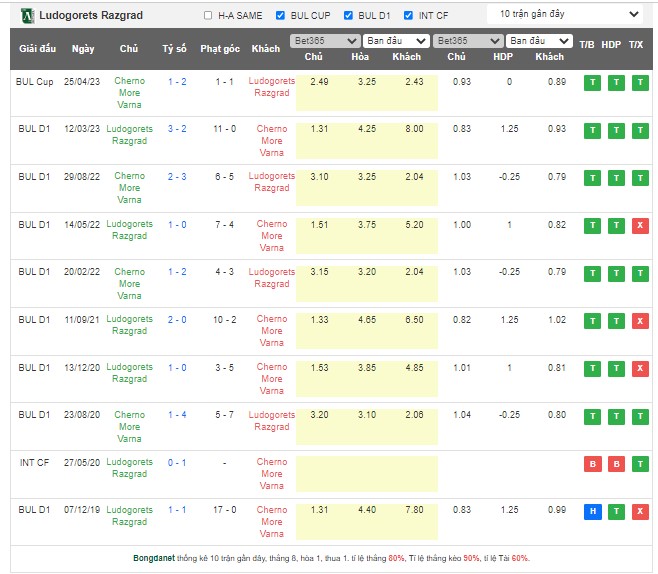Click red X icon for 07/12/19 match
The height and width of the screenshot is (574, 658).
pyautogui.click(x=640, y=511)
